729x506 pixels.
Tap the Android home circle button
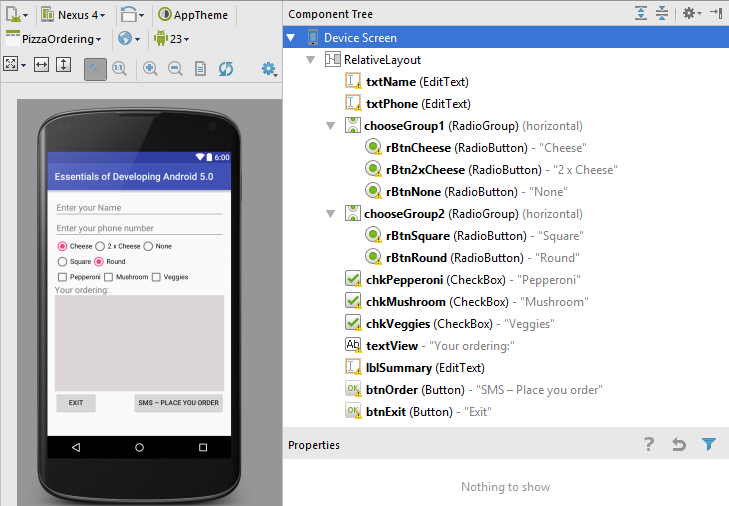pyautogui.click(x=139, y=447)
